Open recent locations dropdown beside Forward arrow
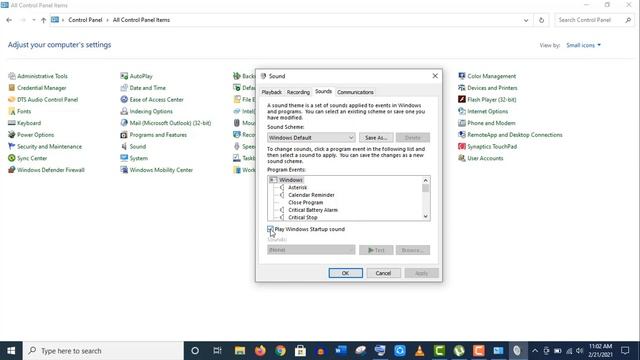The width and height of the screenshot is (640, 360). click(33, 20)
